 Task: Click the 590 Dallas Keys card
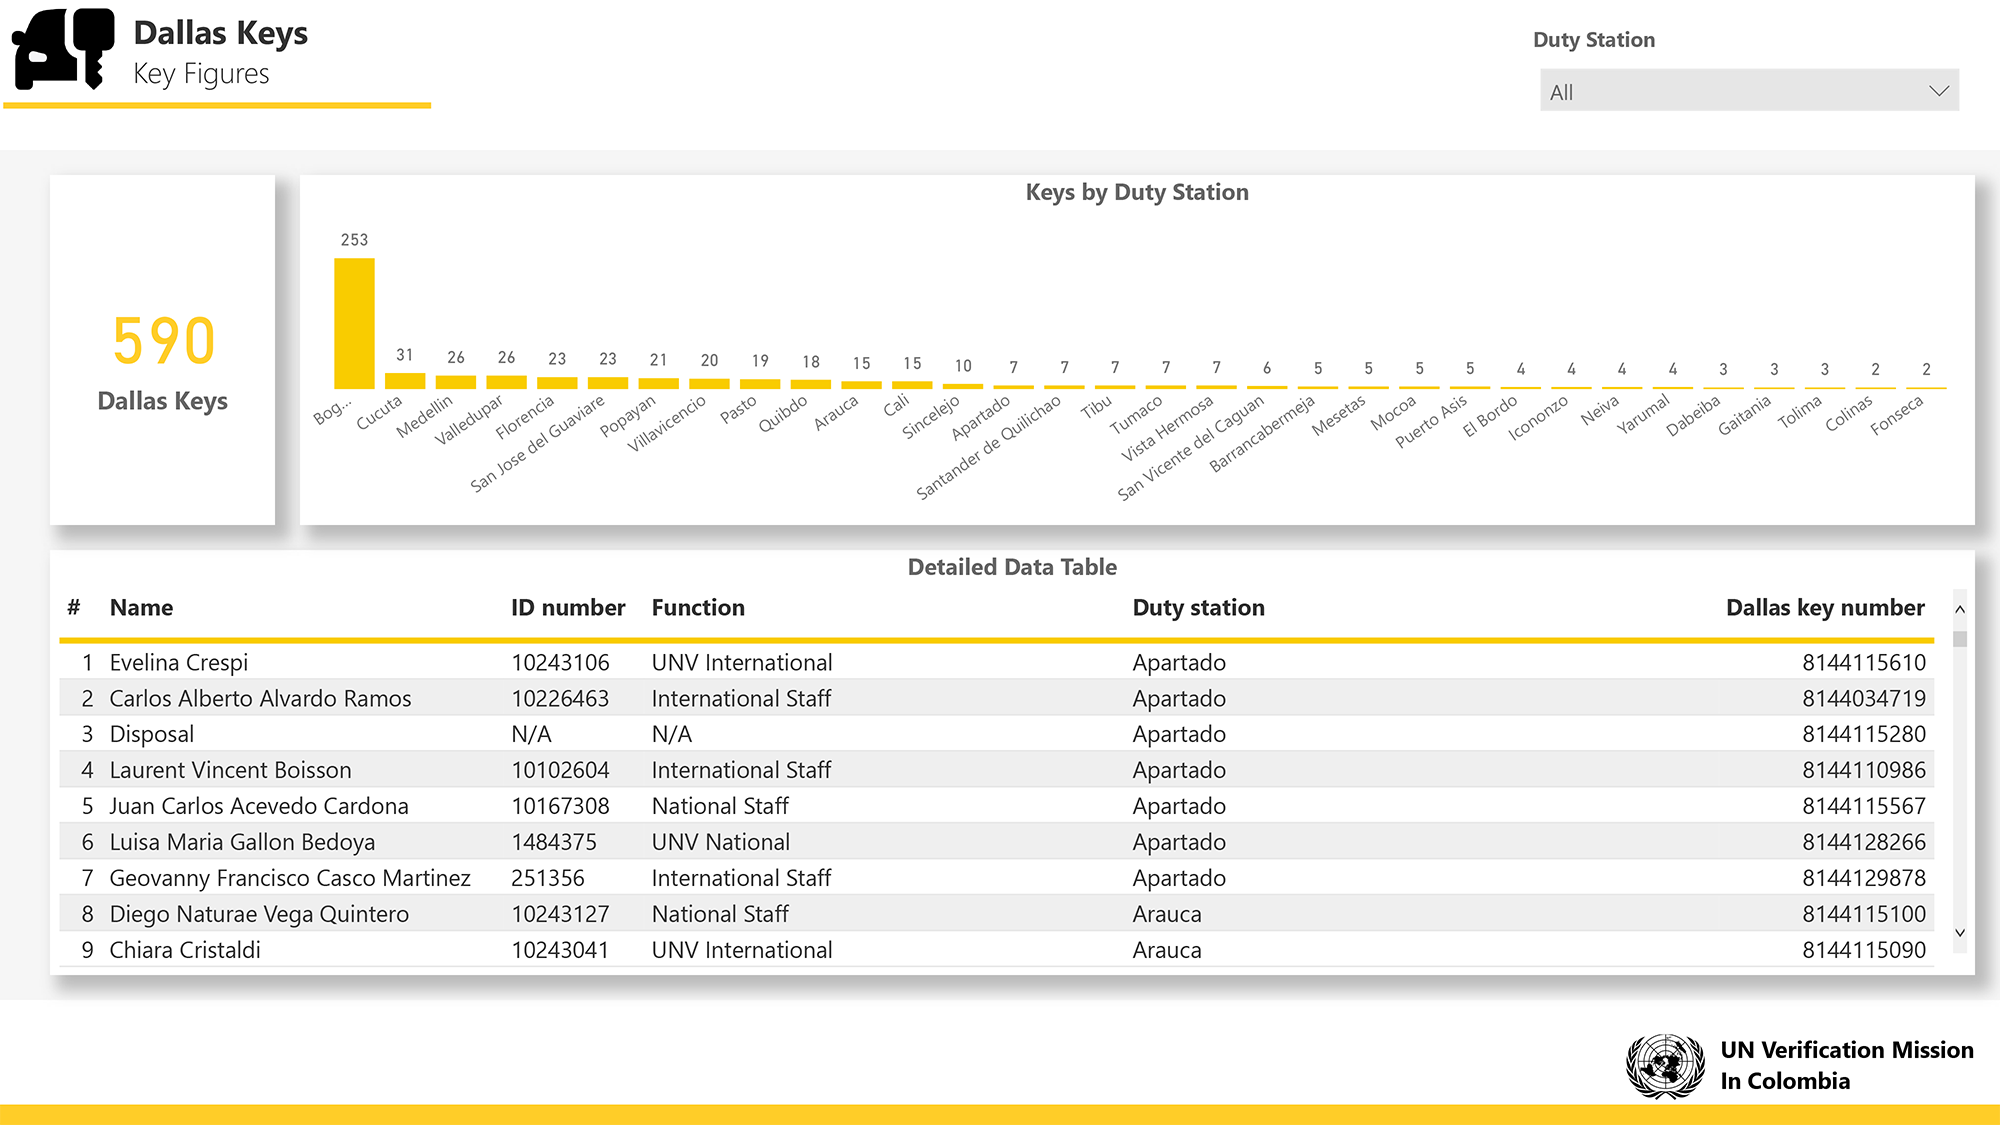162,350
